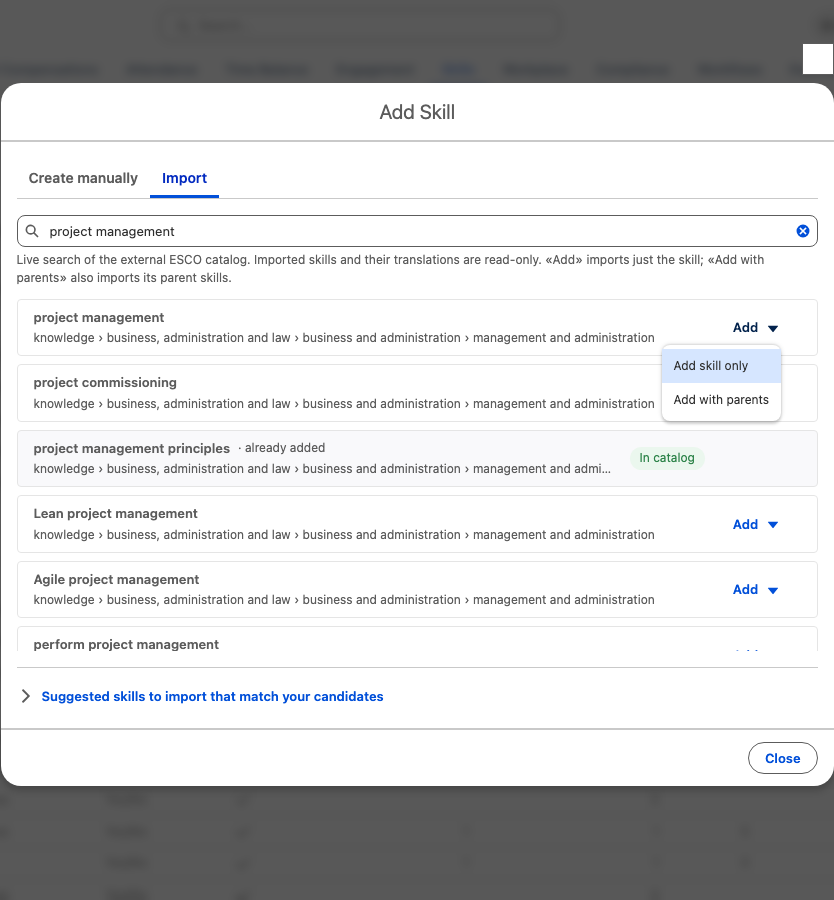Viewport: 834px width, 900px height.
Task: Click category path under project management principles
Action: (x=322, y=468)
